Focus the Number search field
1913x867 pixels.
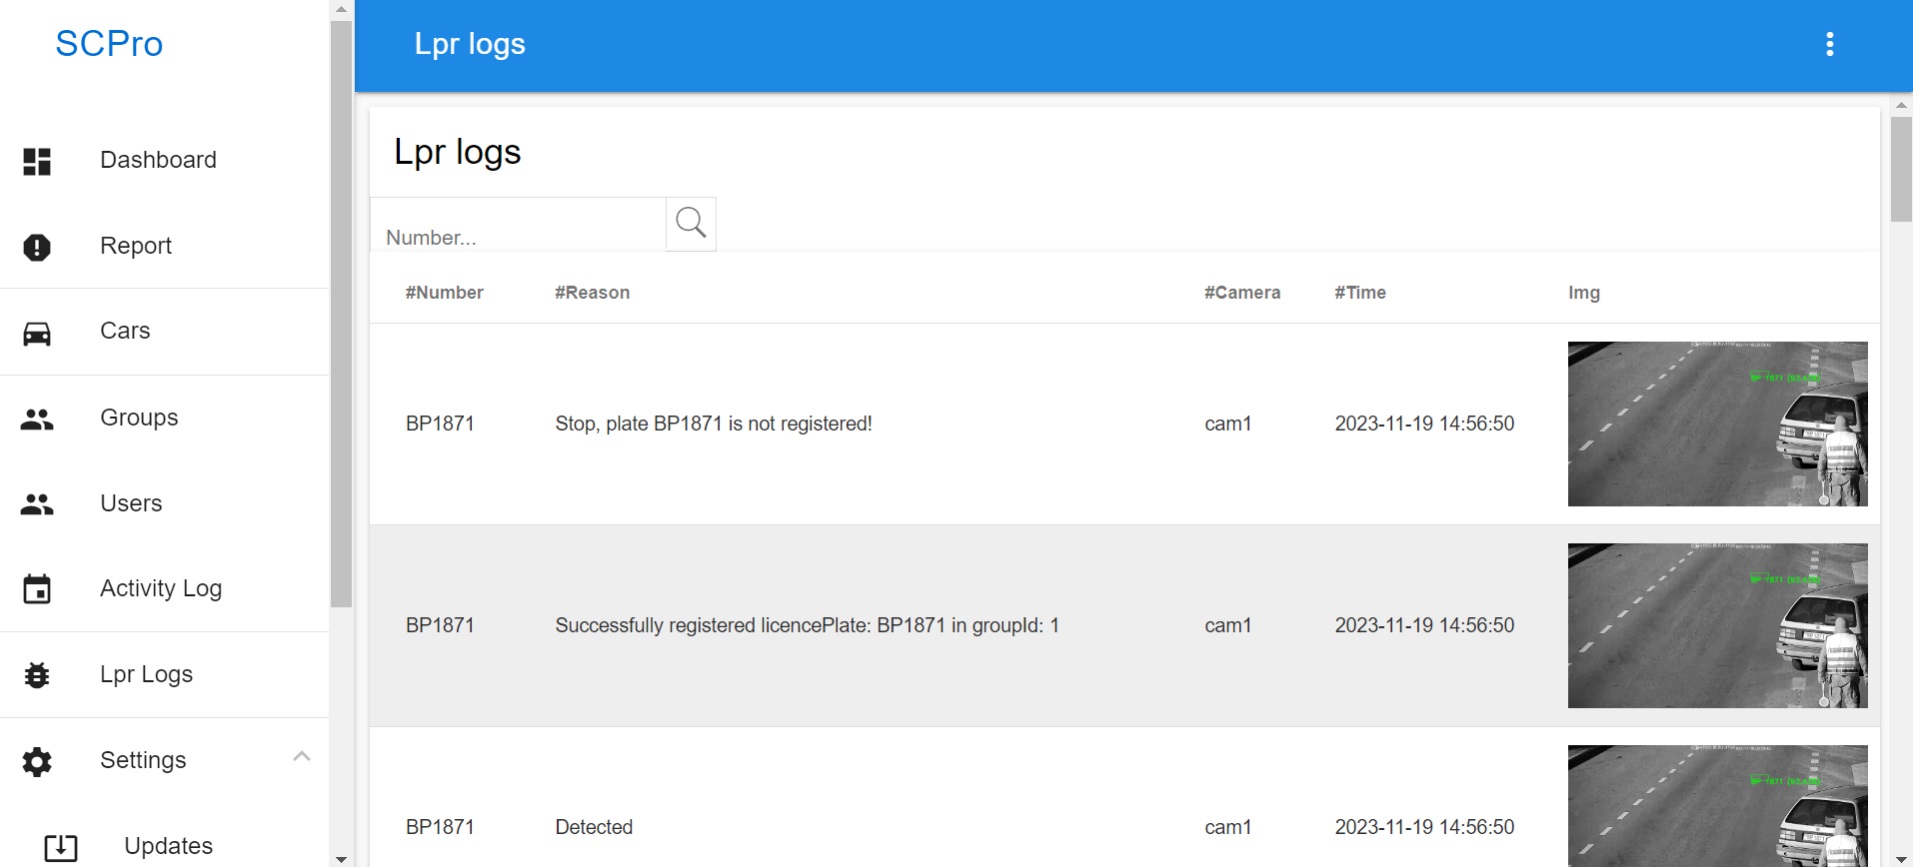click(x=518, y=224)
